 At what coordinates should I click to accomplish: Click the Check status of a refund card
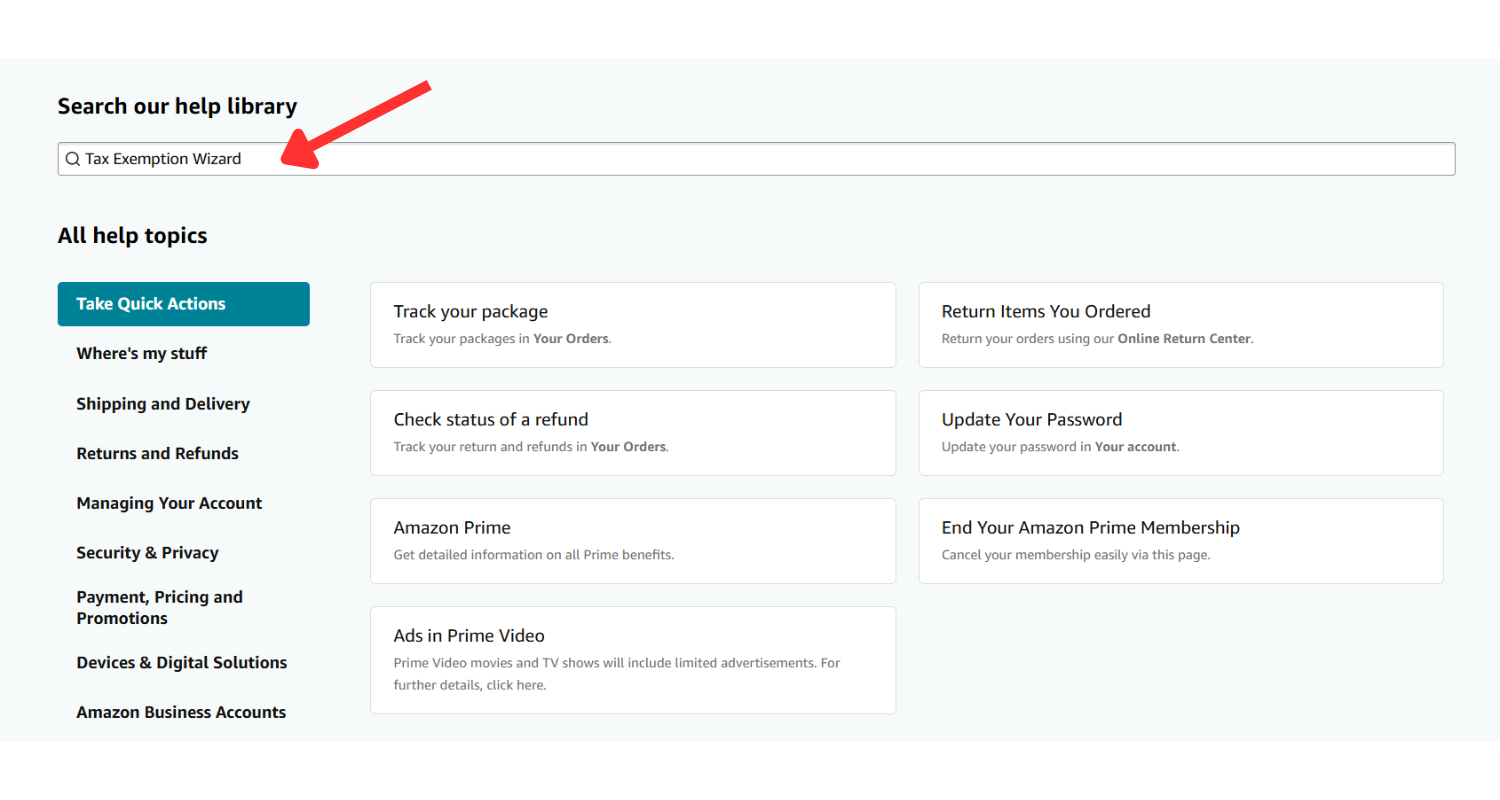632,432
